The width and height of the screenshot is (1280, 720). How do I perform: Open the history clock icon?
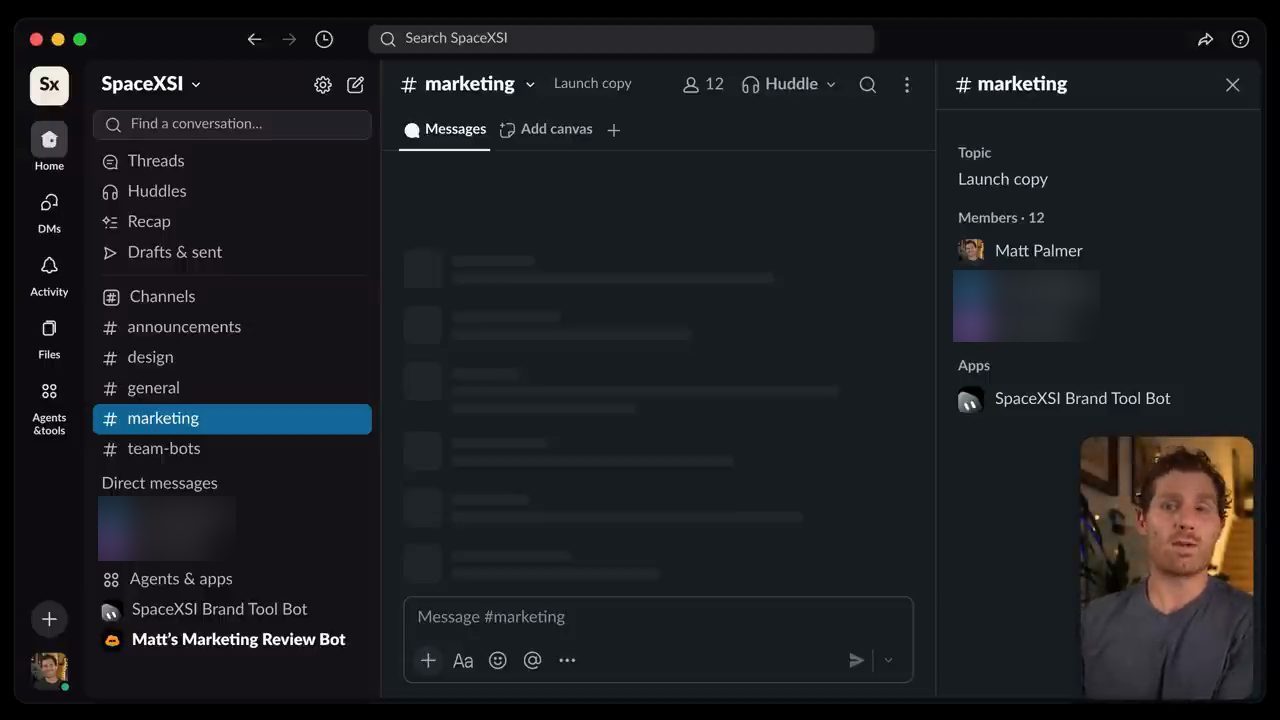(x=324, y=39)
